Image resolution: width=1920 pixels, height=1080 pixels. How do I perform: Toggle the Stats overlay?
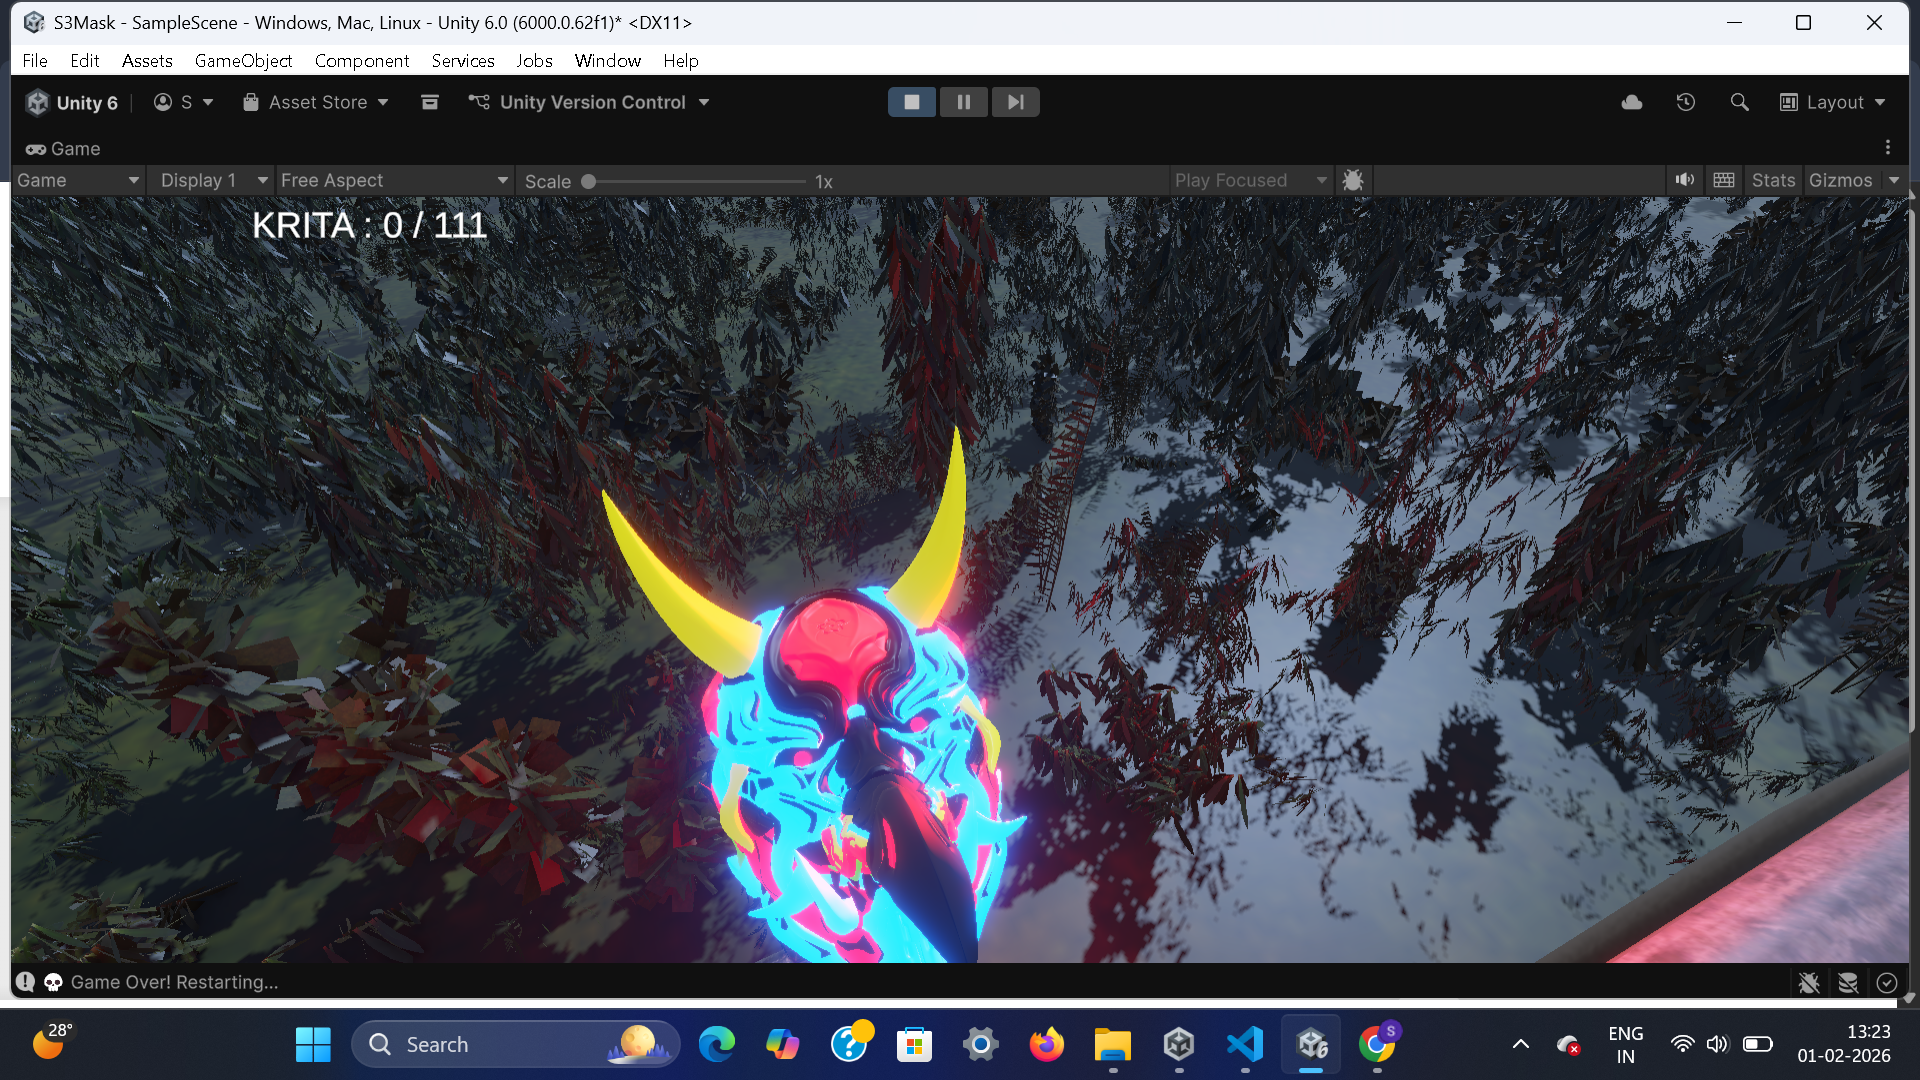tap(1773, 180)
